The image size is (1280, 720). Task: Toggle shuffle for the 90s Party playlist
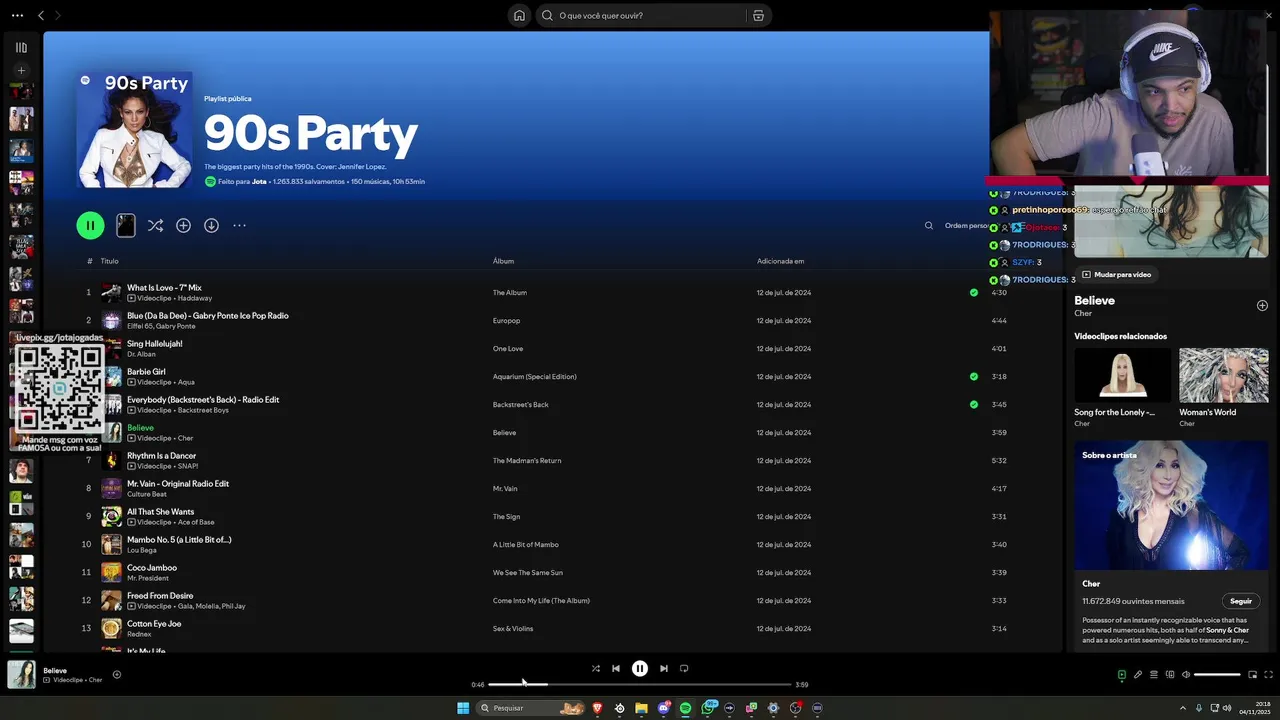click(155, 225)
